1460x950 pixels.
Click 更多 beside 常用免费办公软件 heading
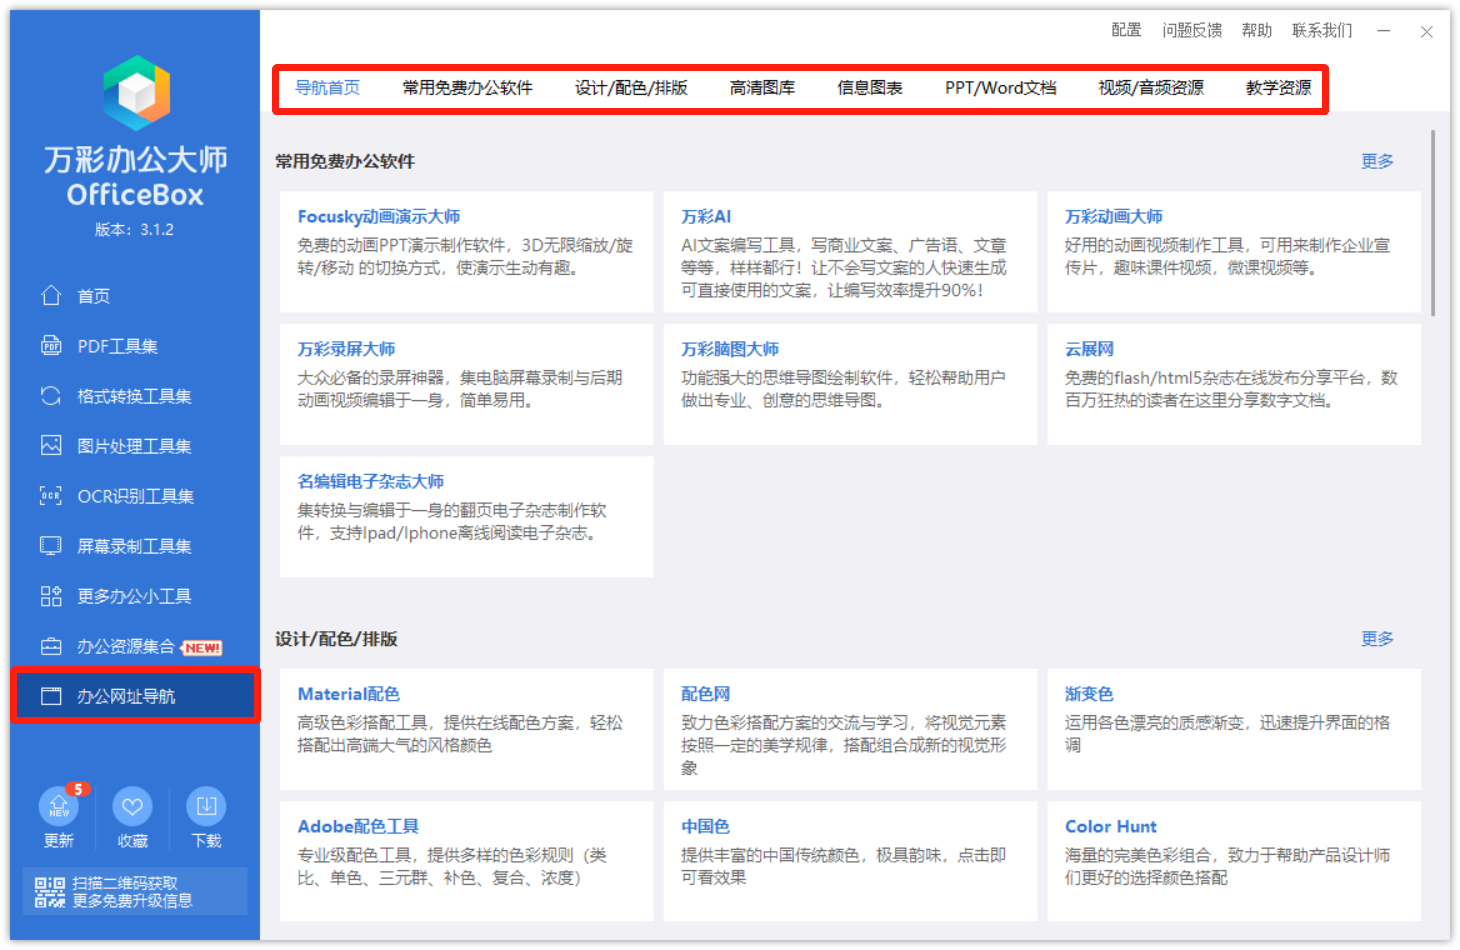(x=1377, y=161)
